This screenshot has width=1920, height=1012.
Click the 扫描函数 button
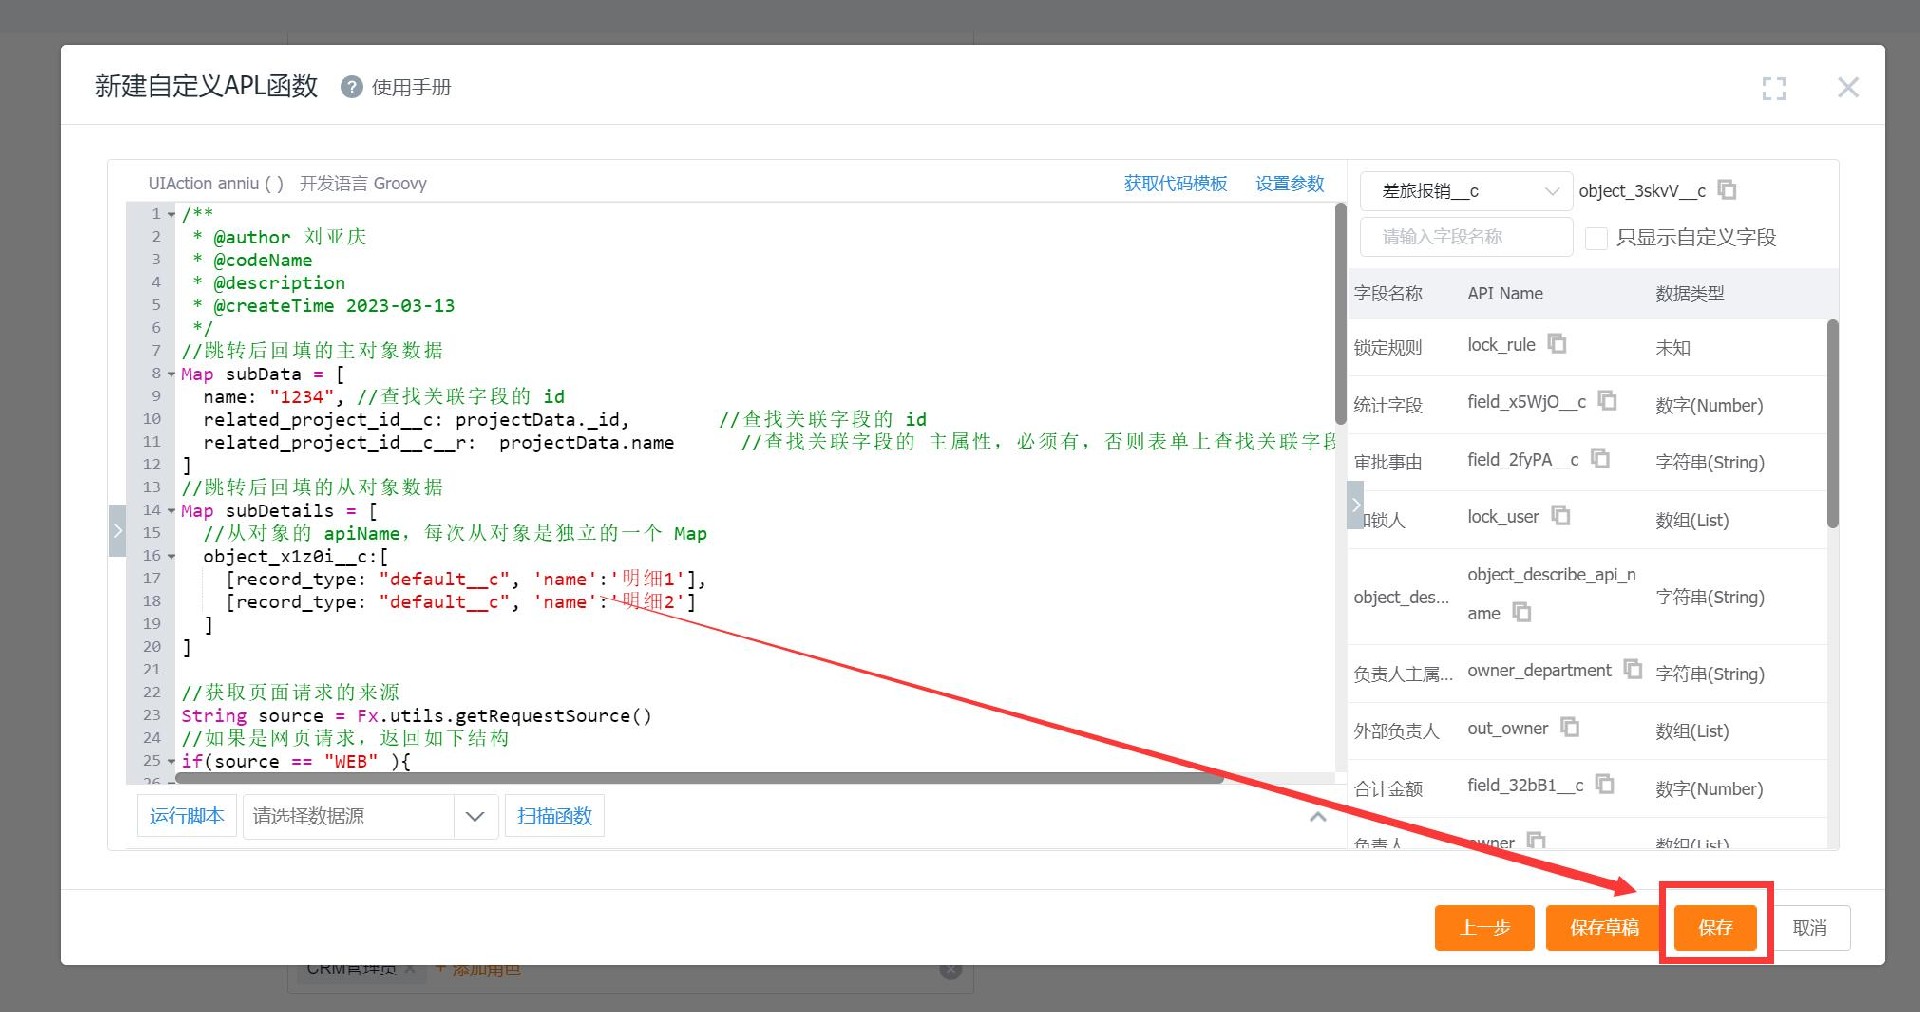point(555,816)
